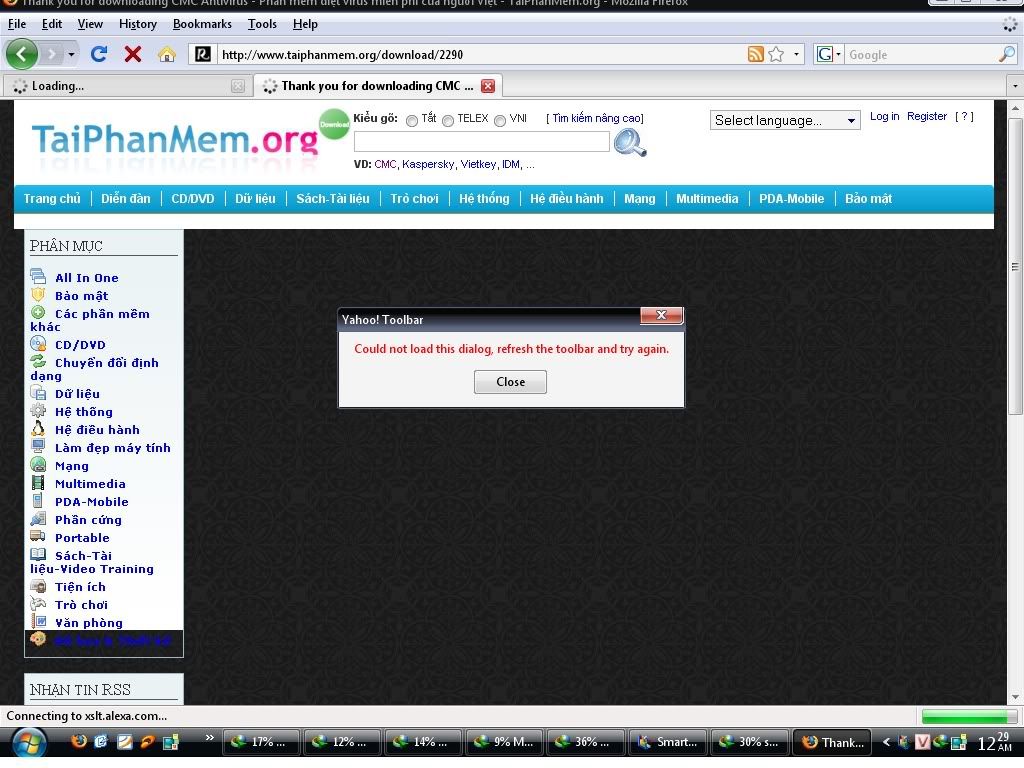This screenshot has height=768, width=1024.
Task: Open the Hệ thống gear icon
Action: tap(38, 411)
